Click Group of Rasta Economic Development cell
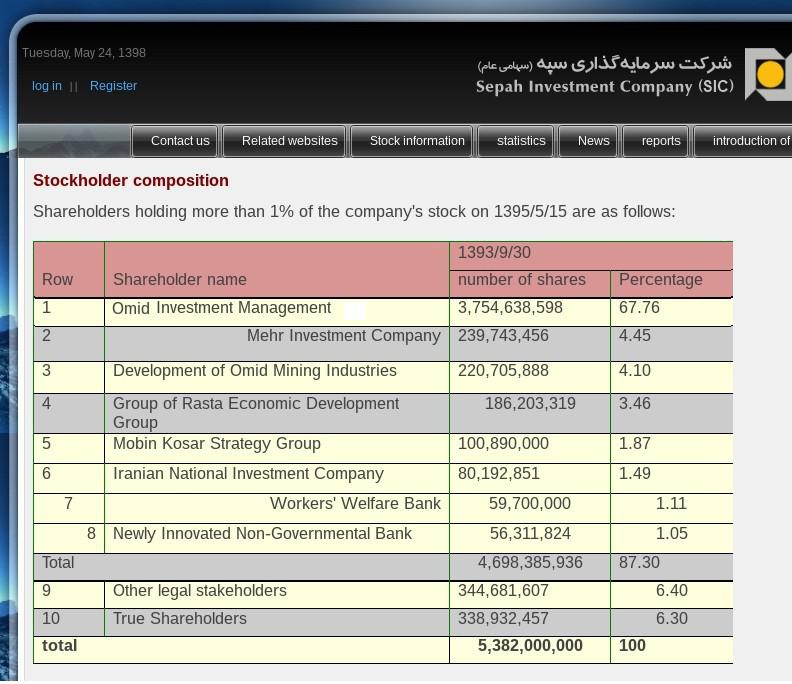 pos(277,413)
